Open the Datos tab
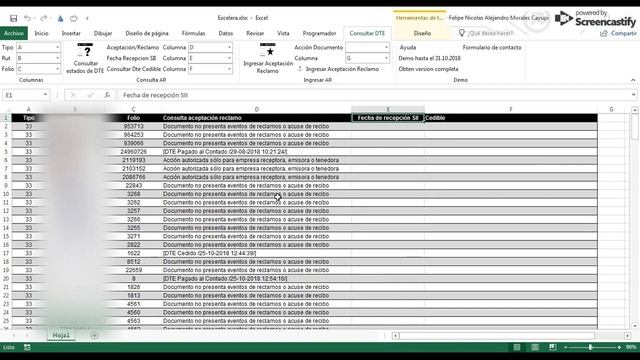This screenshot has height=360, width=640. click(x=226, y=33)
